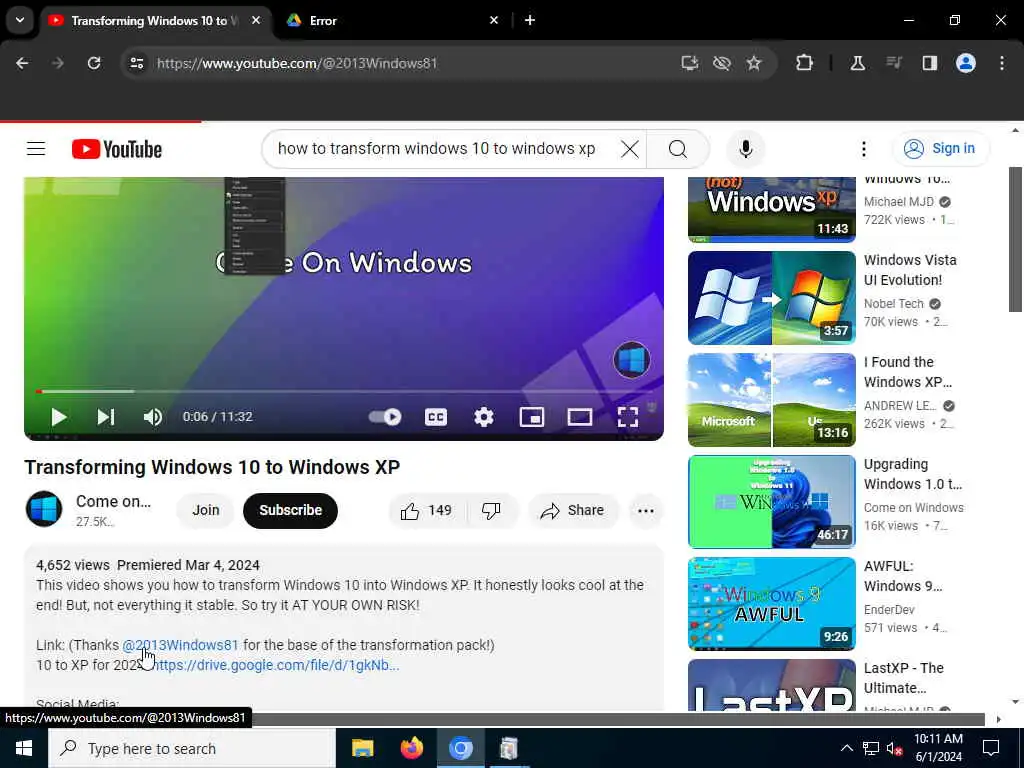
Task: Open Upgrading Windows 1.0 video thumbnail
Action: click(772, 502)
